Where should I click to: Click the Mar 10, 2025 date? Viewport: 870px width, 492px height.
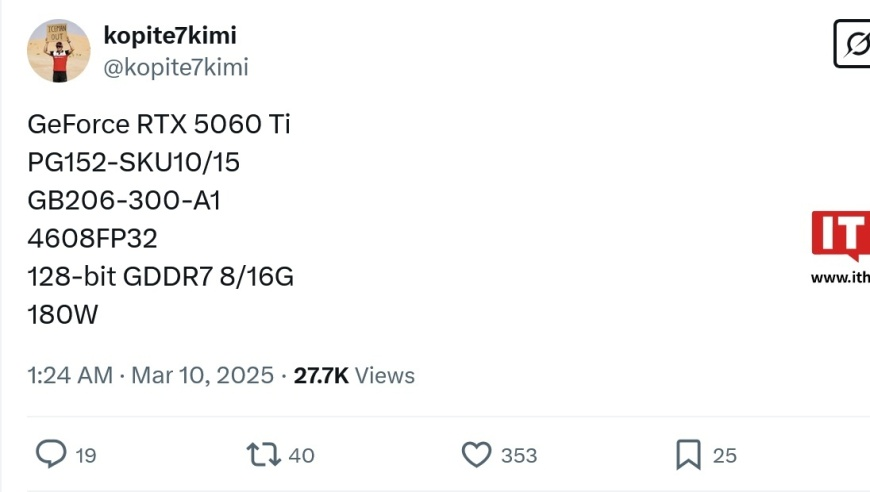(x=203, y=376)
